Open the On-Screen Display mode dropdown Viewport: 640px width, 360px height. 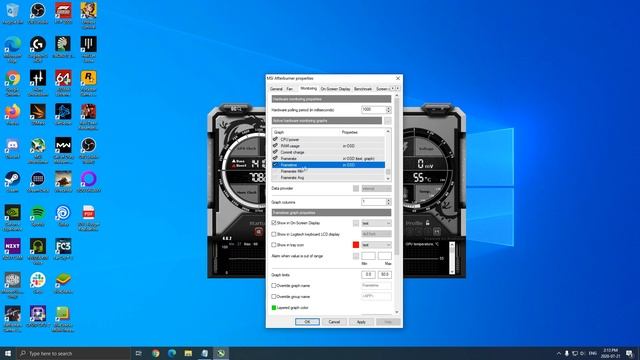pos(376,223)
